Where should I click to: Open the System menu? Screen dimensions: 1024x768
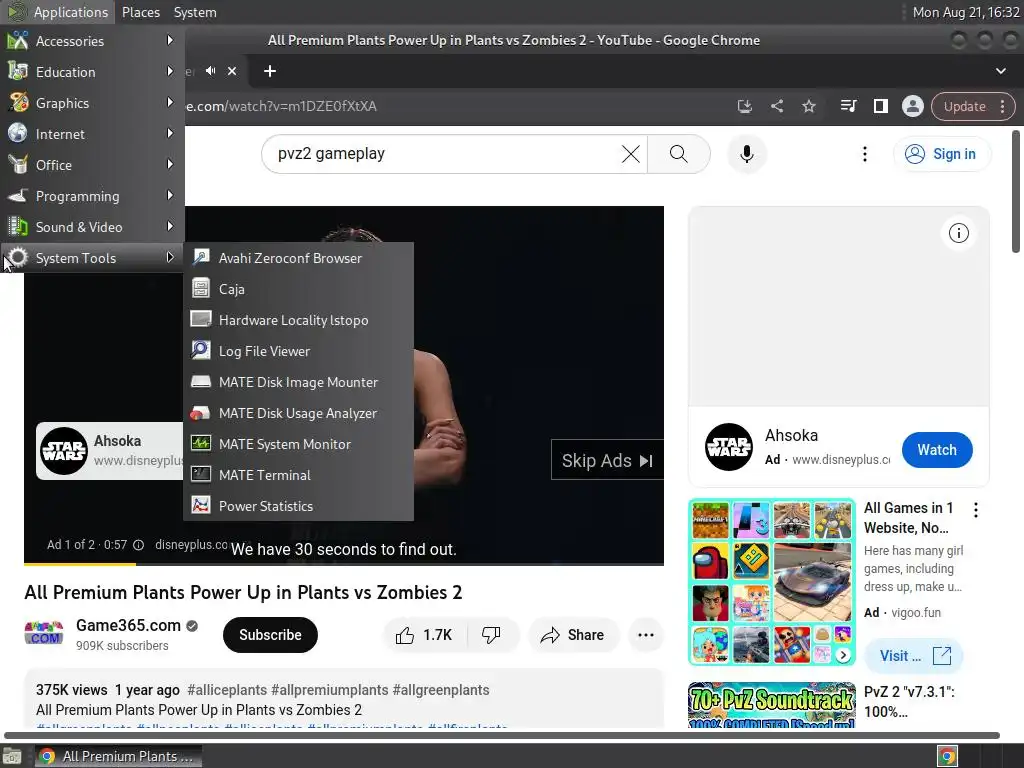coord(195,12)
